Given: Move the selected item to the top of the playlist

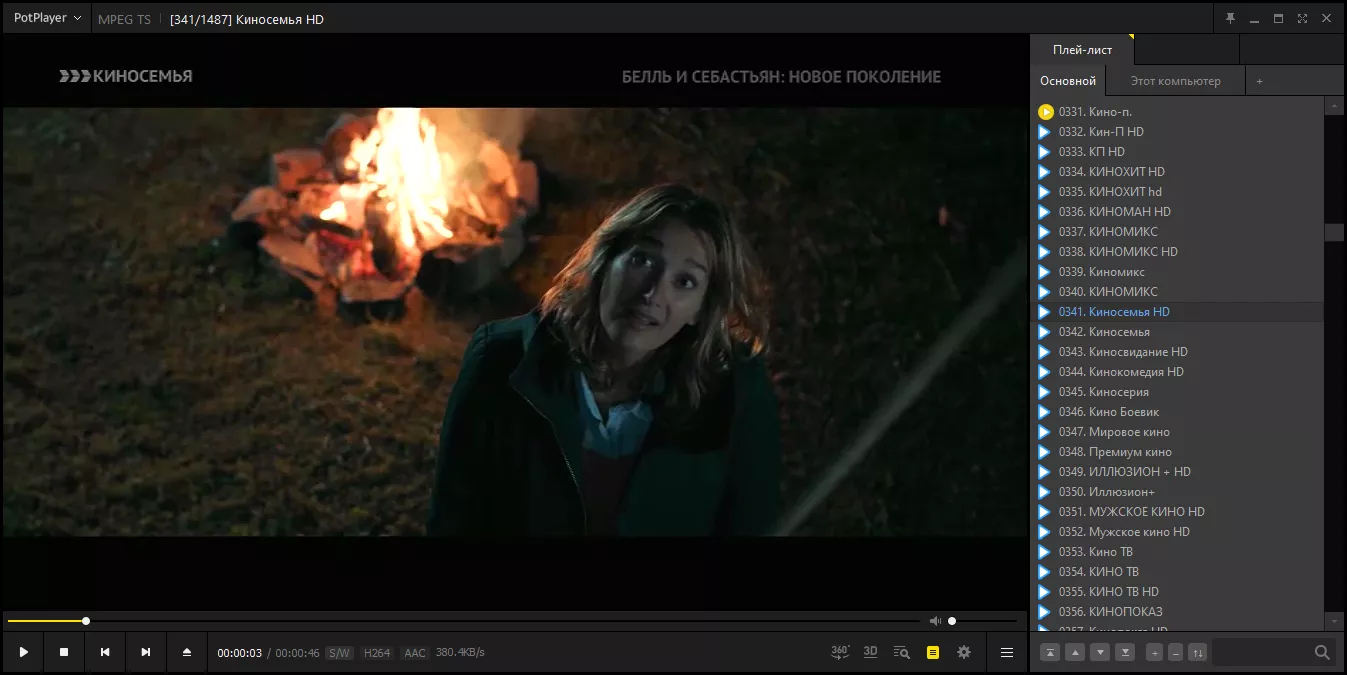Looking at the screenshot, I should (x=1050, y=652).
